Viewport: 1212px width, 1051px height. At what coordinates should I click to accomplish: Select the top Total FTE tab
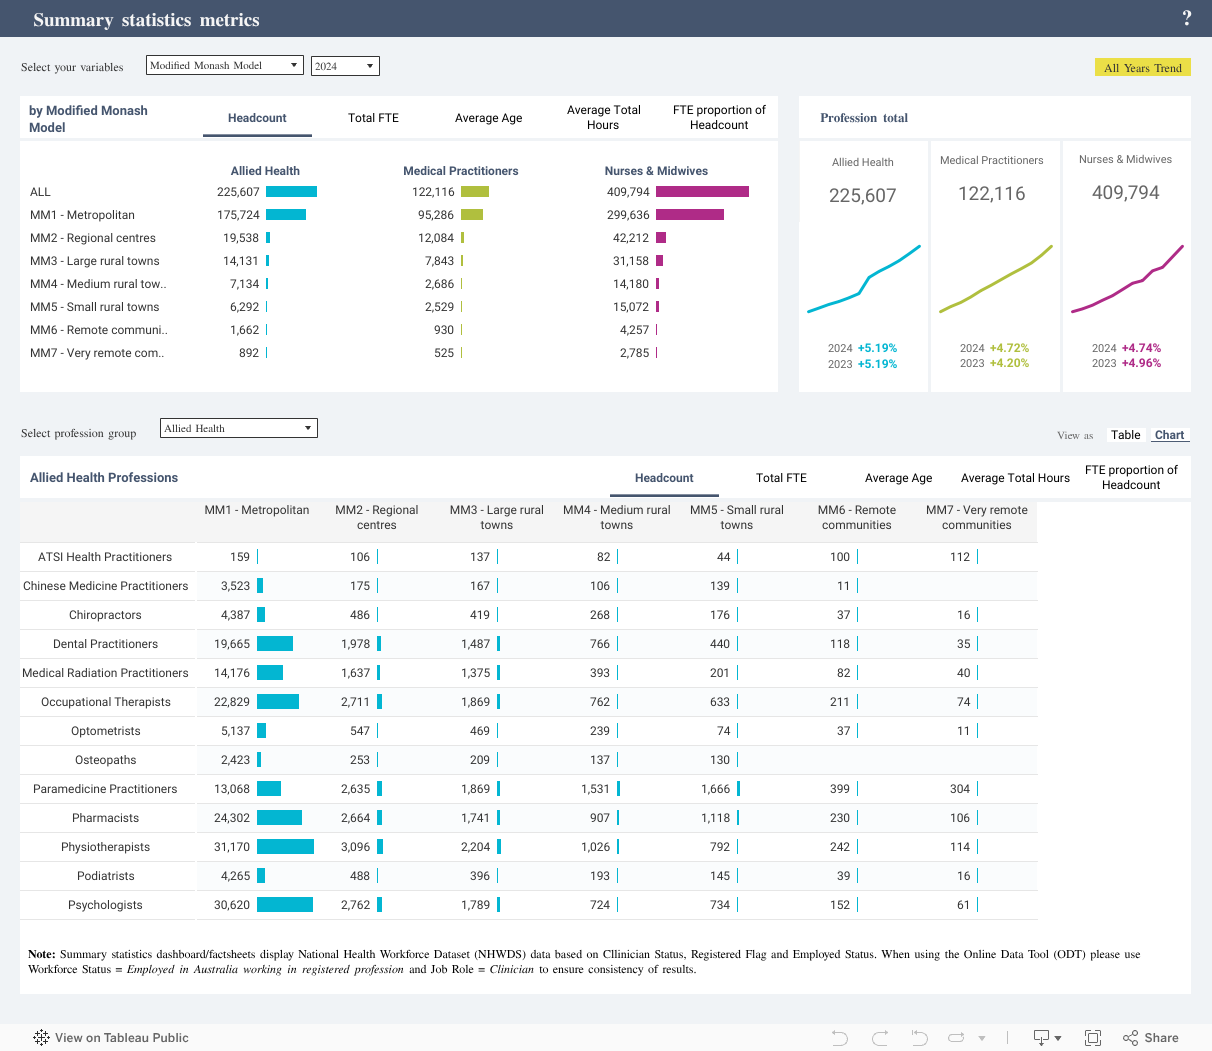373,118
